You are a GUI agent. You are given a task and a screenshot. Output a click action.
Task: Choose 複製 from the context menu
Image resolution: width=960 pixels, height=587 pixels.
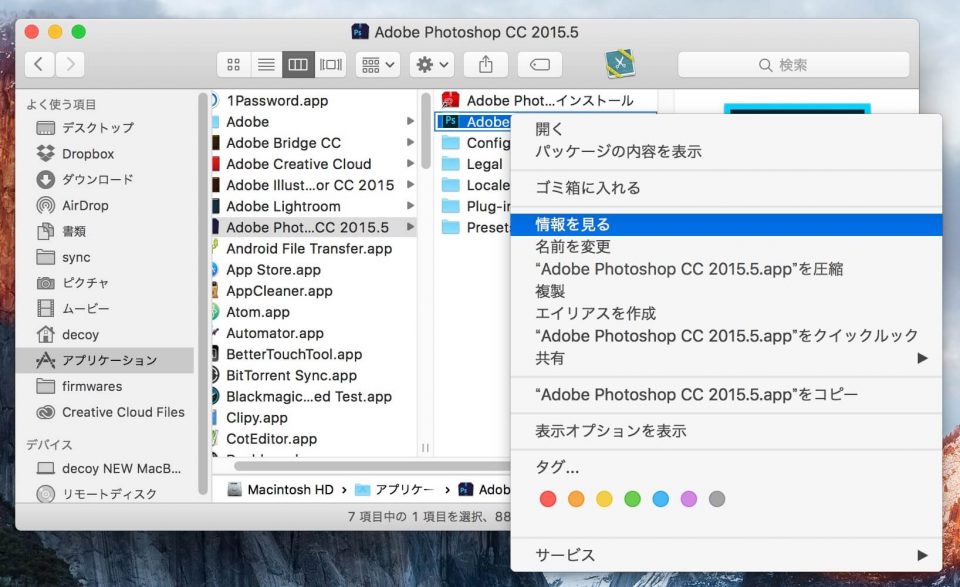[x=726, y=291]
